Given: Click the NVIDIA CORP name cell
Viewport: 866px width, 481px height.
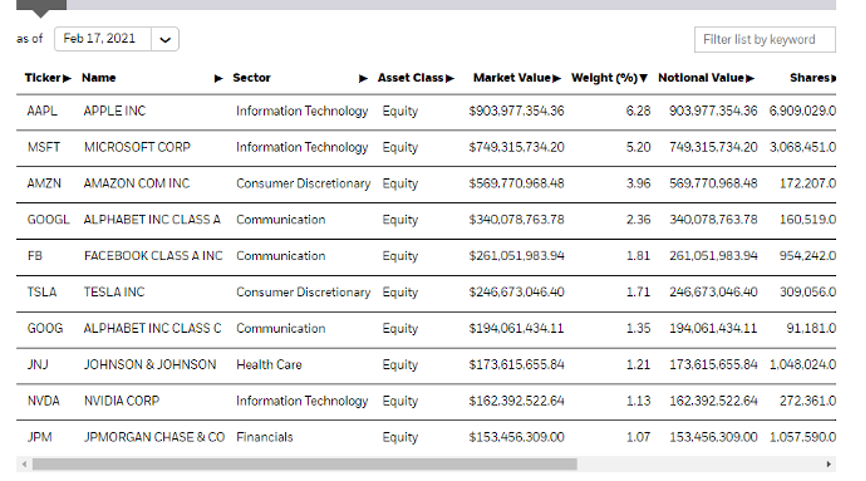Looking at the screenshot, I should 121,401.
